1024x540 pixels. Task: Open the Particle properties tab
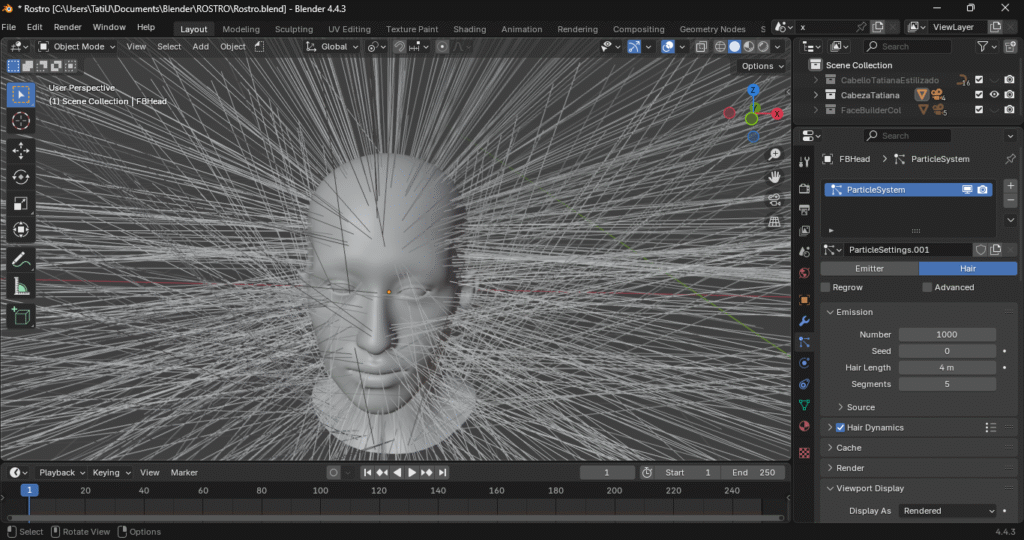point(804,342)
